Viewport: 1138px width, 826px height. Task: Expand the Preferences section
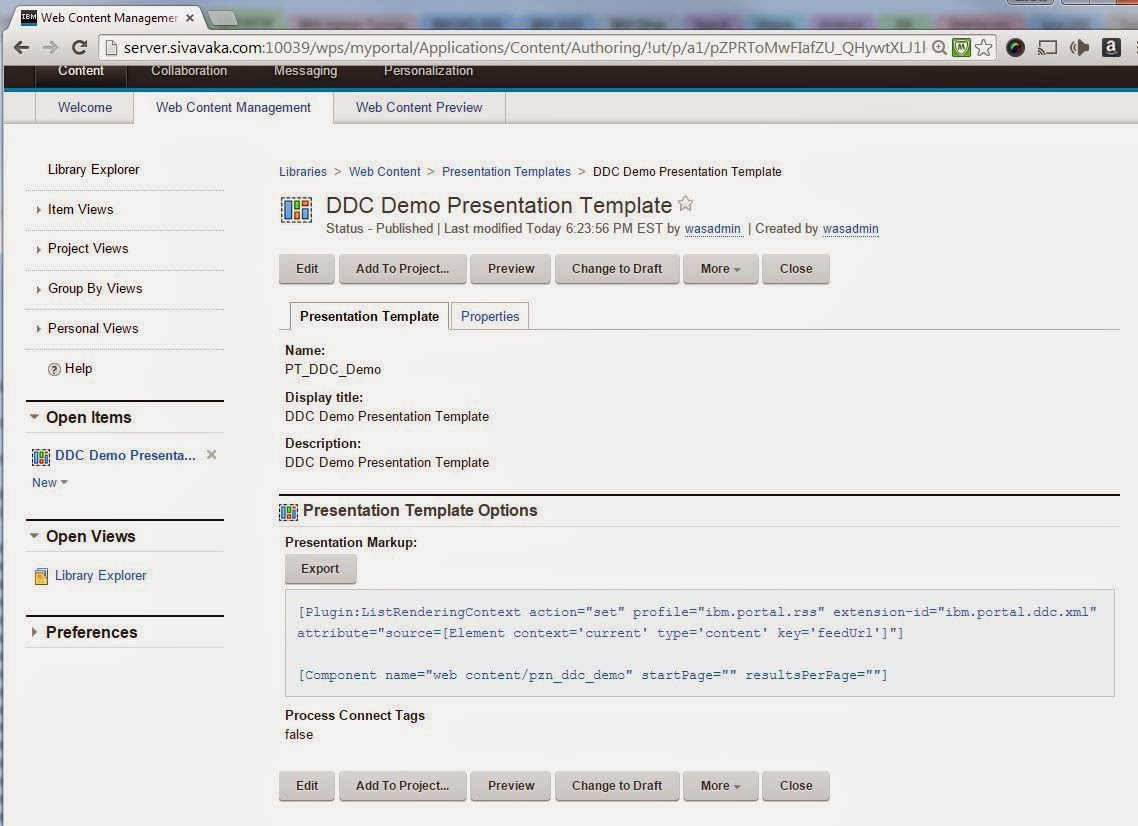coord(34,632)
